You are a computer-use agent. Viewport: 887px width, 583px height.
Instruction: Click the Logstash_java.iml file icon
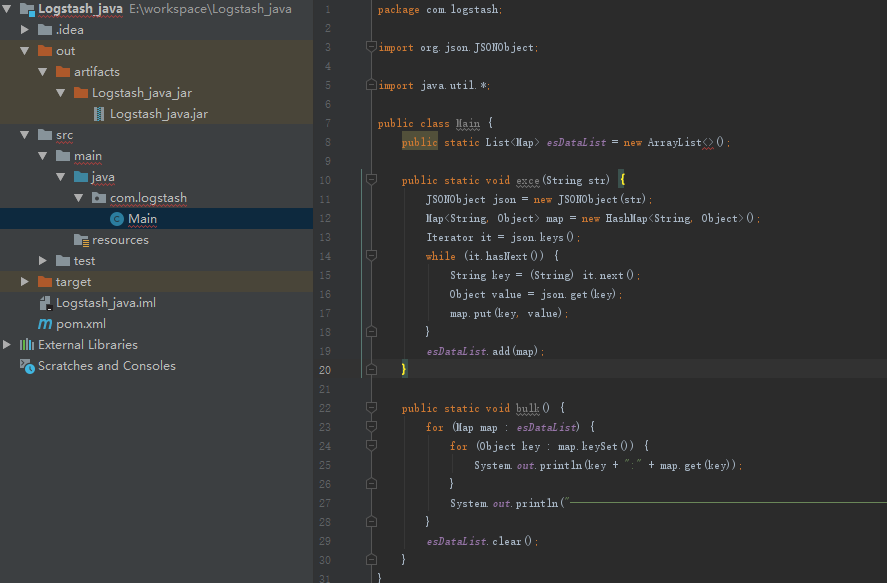coord(46,303)
